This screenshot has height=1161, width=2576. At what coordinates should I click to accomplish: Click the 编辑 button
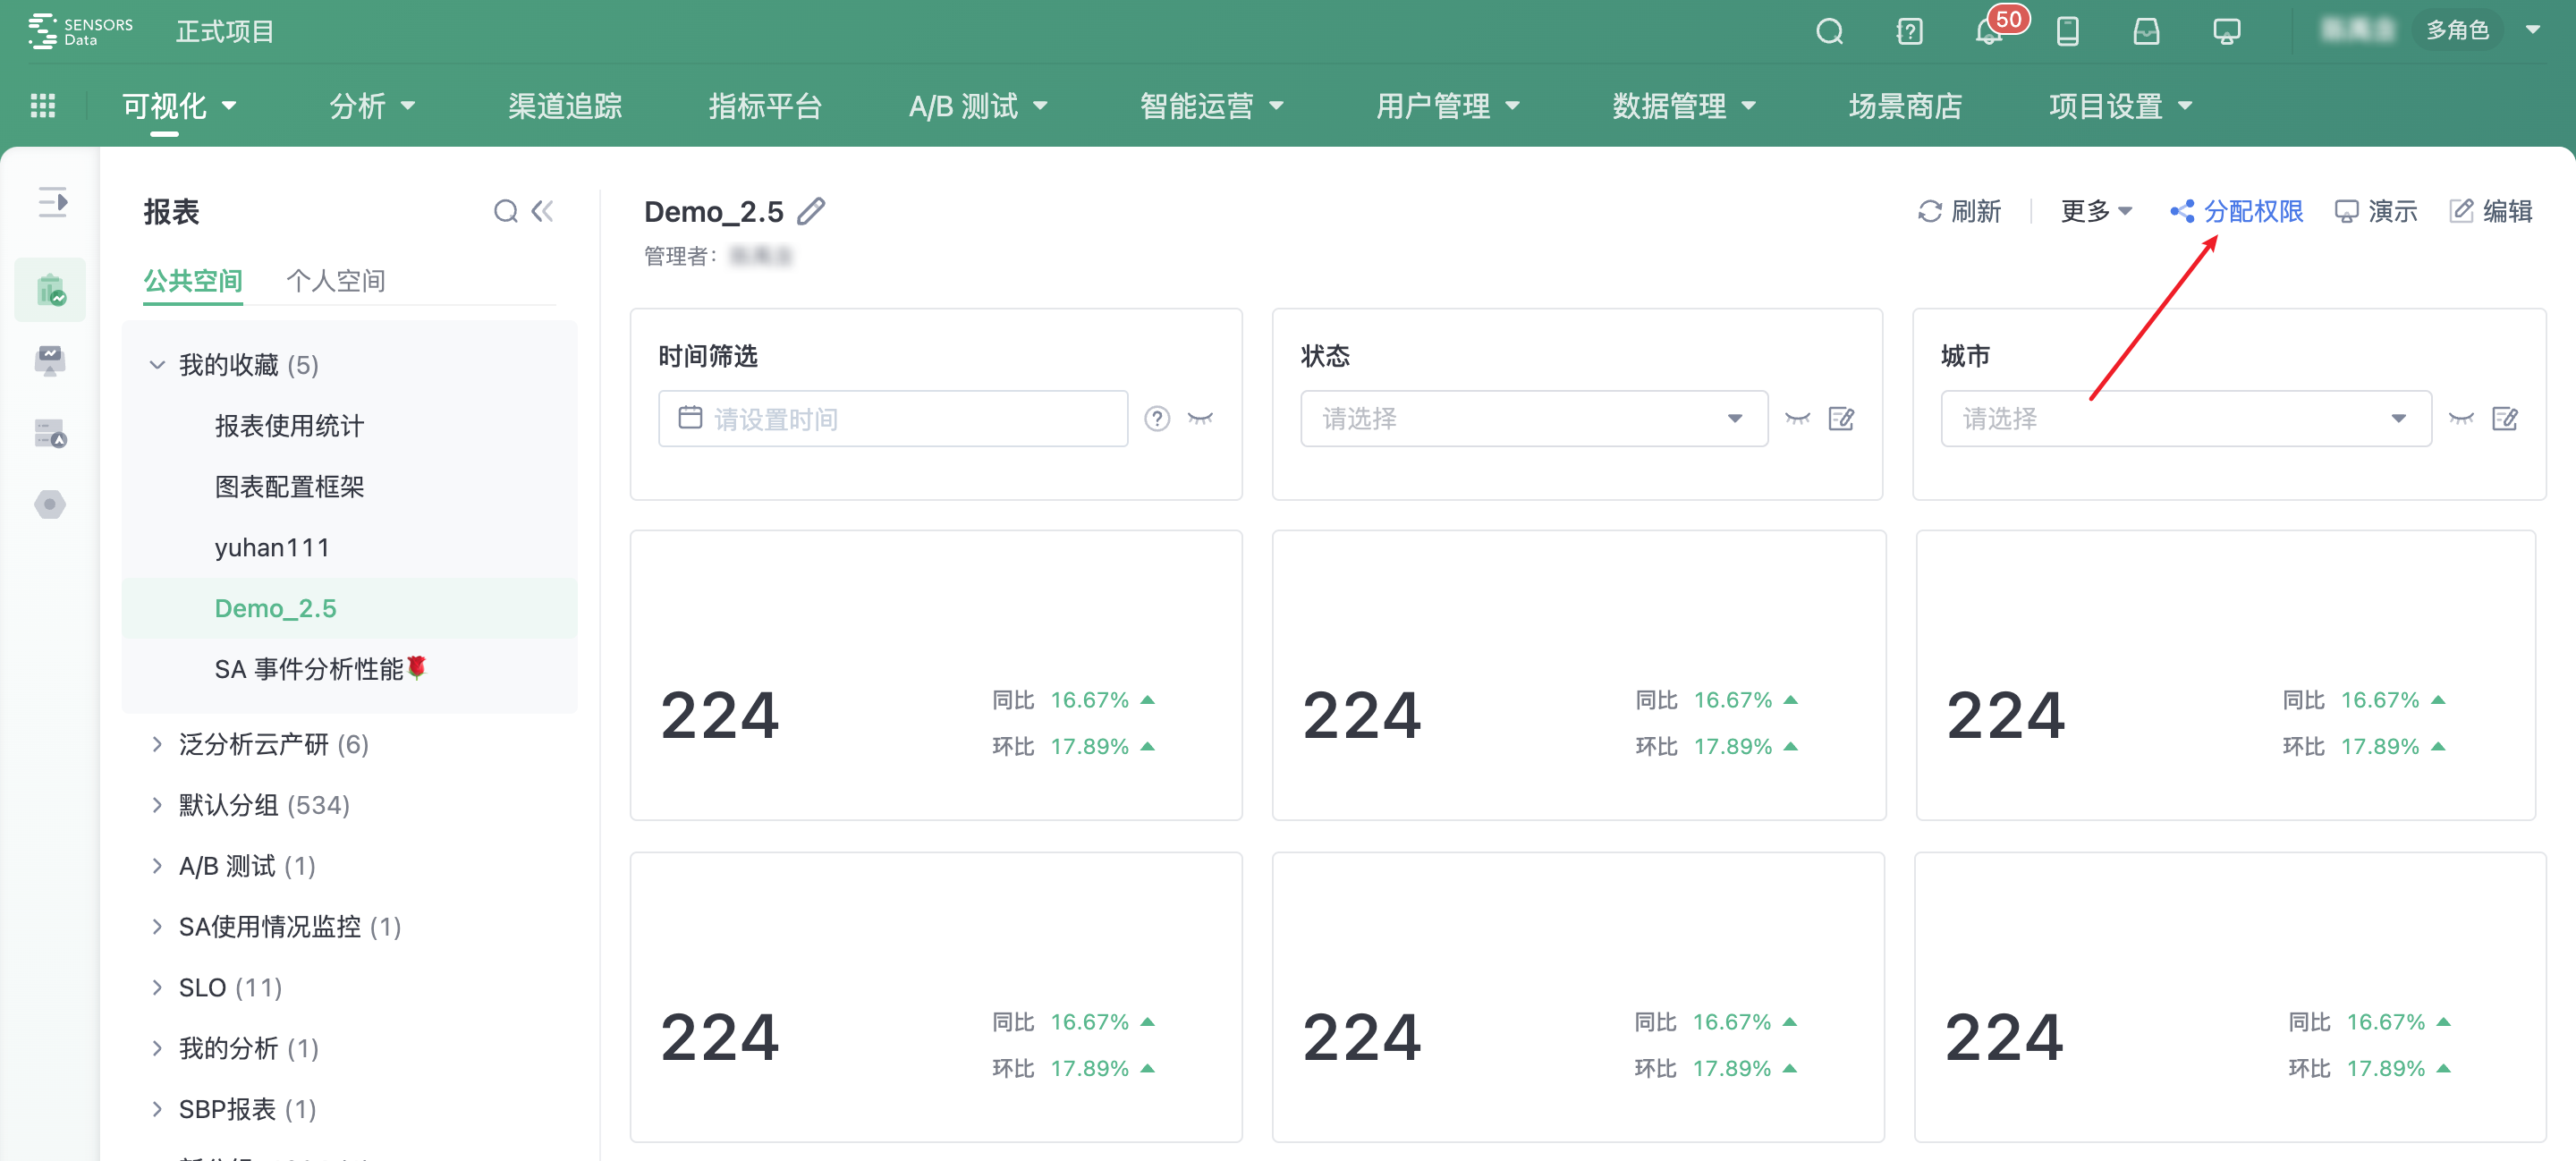coord(2490,211)
